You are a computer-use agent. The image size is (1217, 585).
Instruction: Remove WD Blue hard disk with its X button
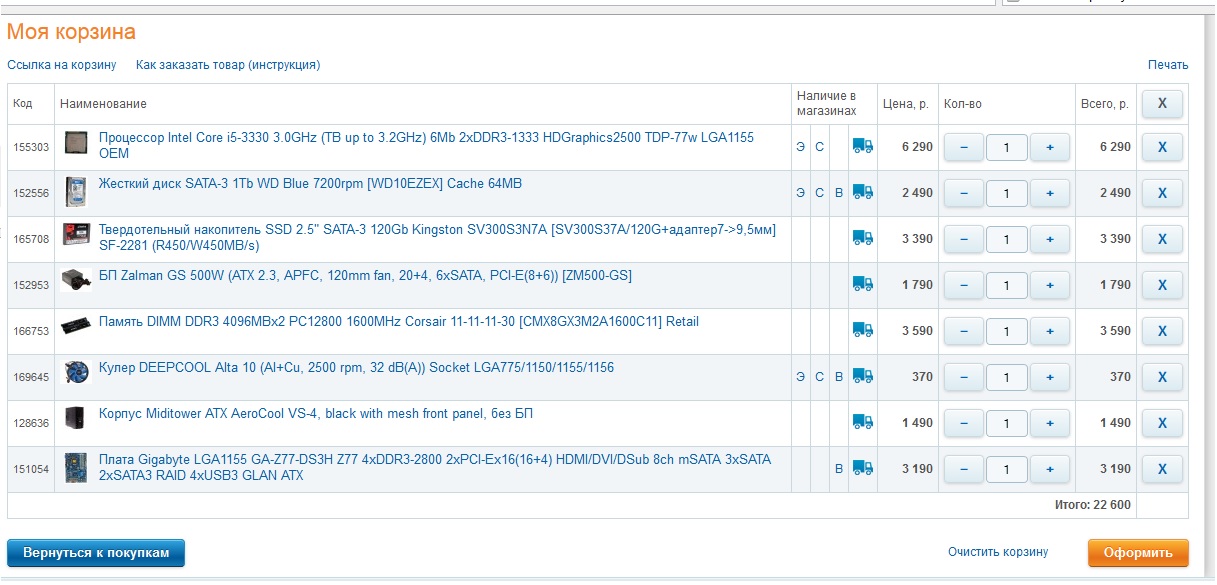coord(1162,193)
